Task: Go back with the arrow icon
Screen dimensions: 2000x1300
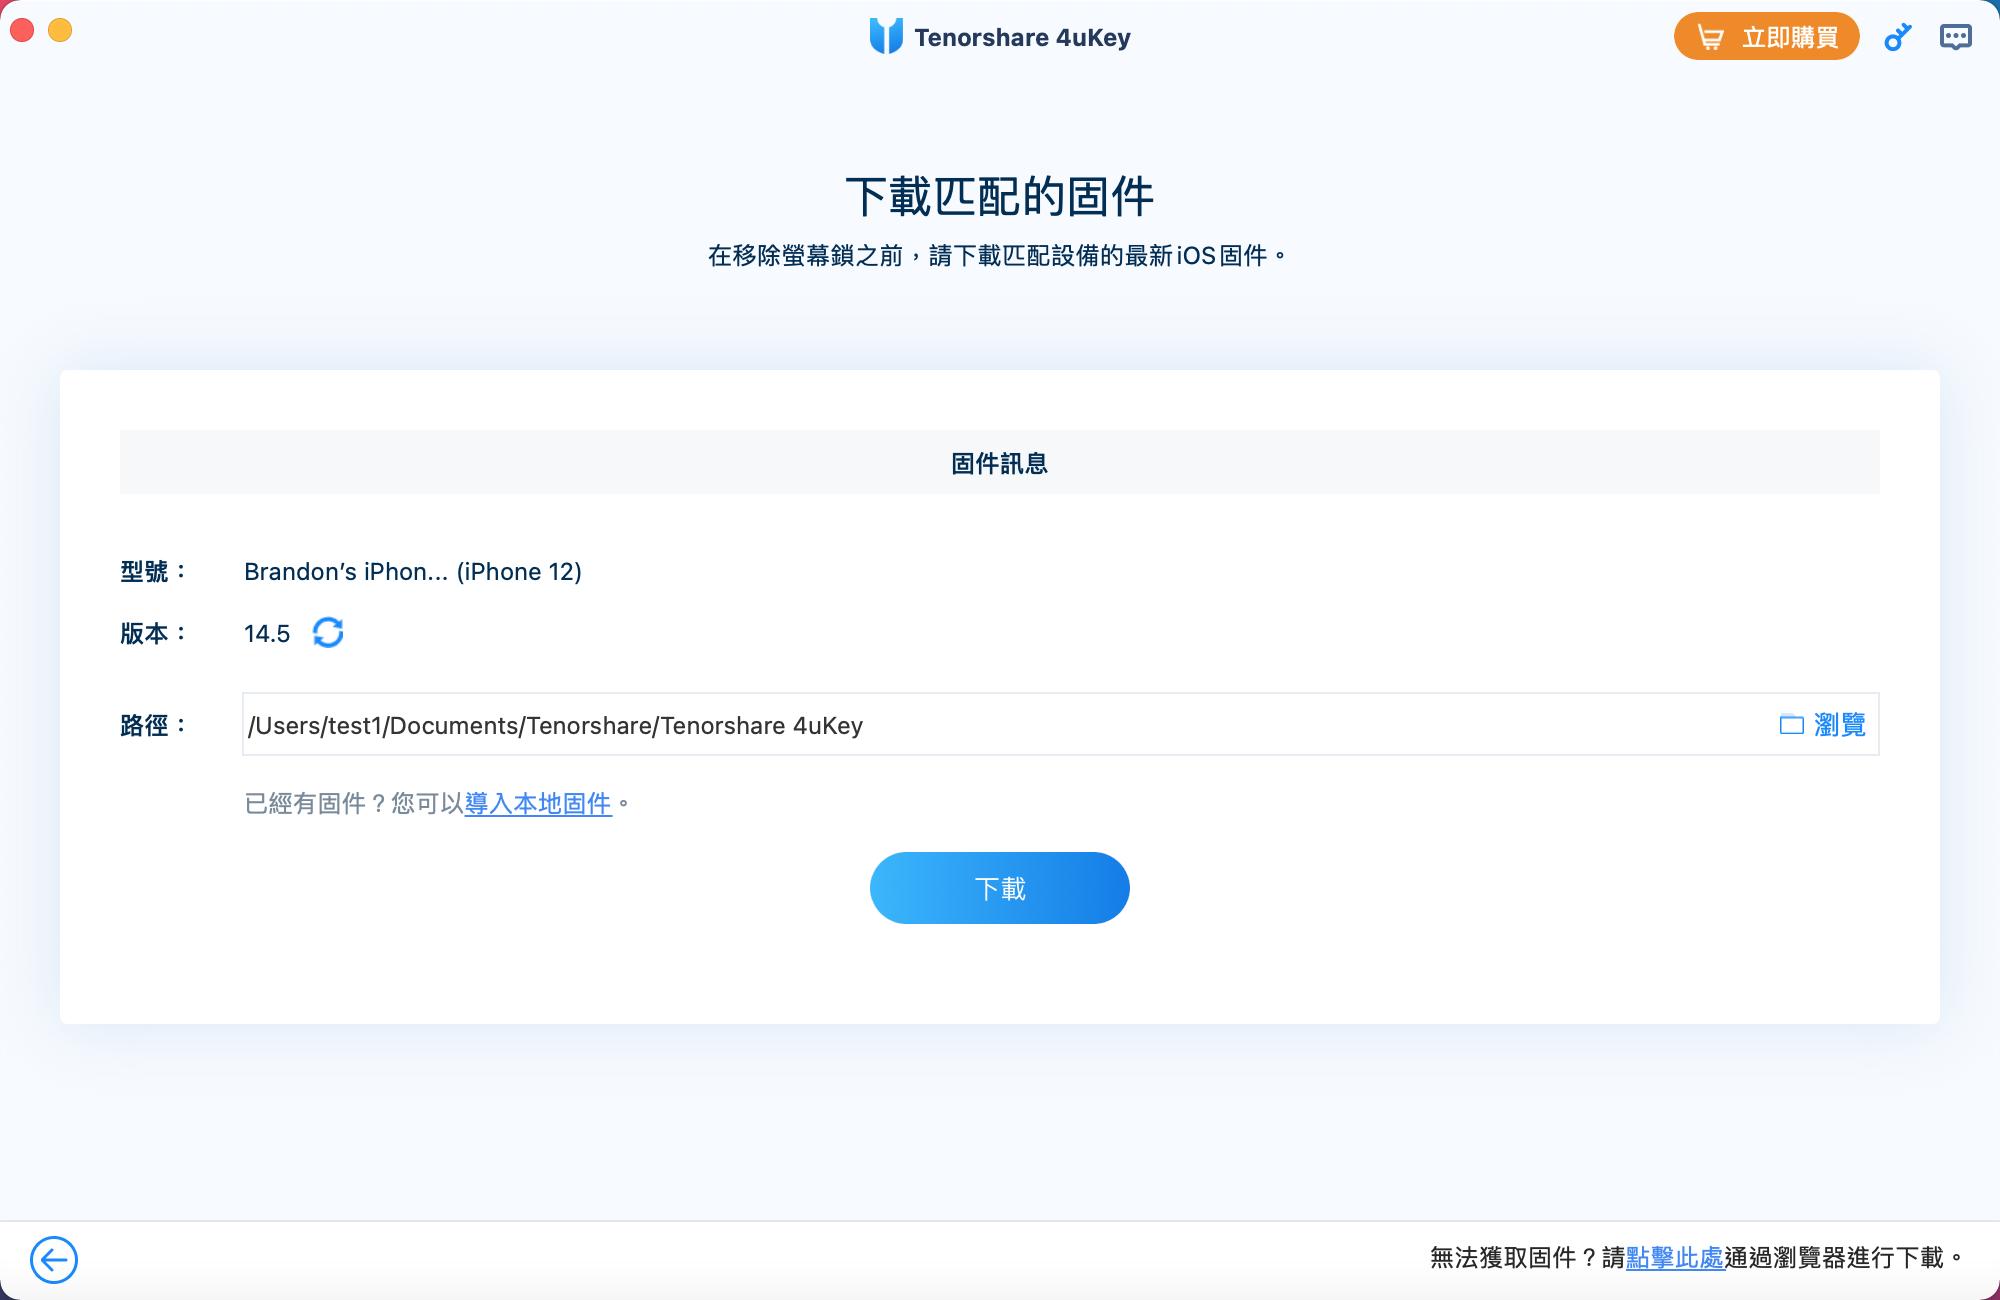Action: (x=54, y=1259)
